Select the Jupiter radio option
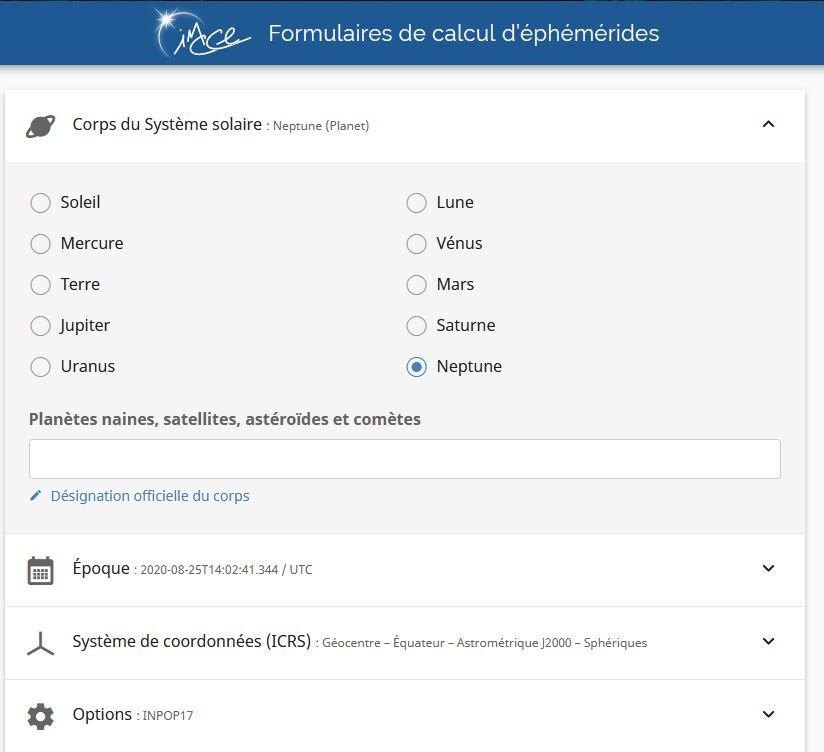Image resolution: width=824 pixels, height=752 pixels. click(40, 326)
